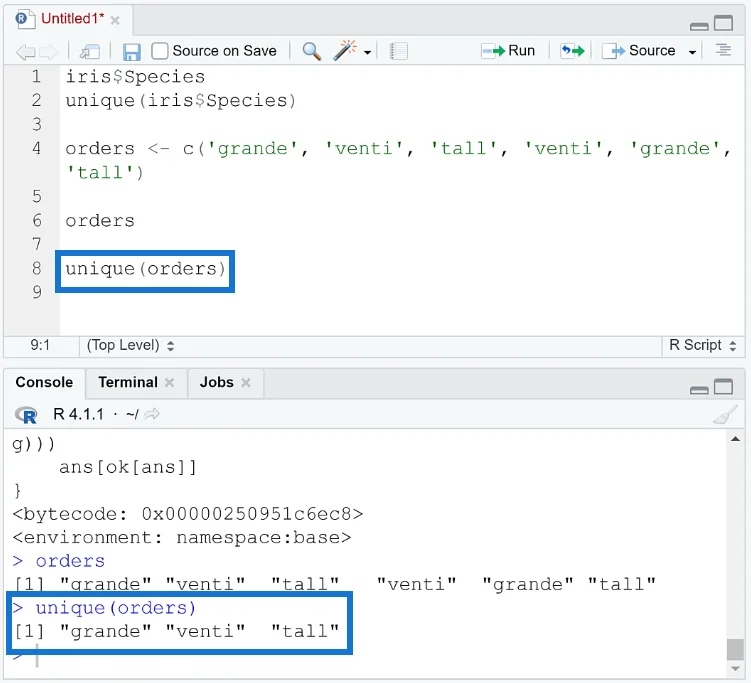Minimize the source editor pane
The image size is (751, 683).
699,26
